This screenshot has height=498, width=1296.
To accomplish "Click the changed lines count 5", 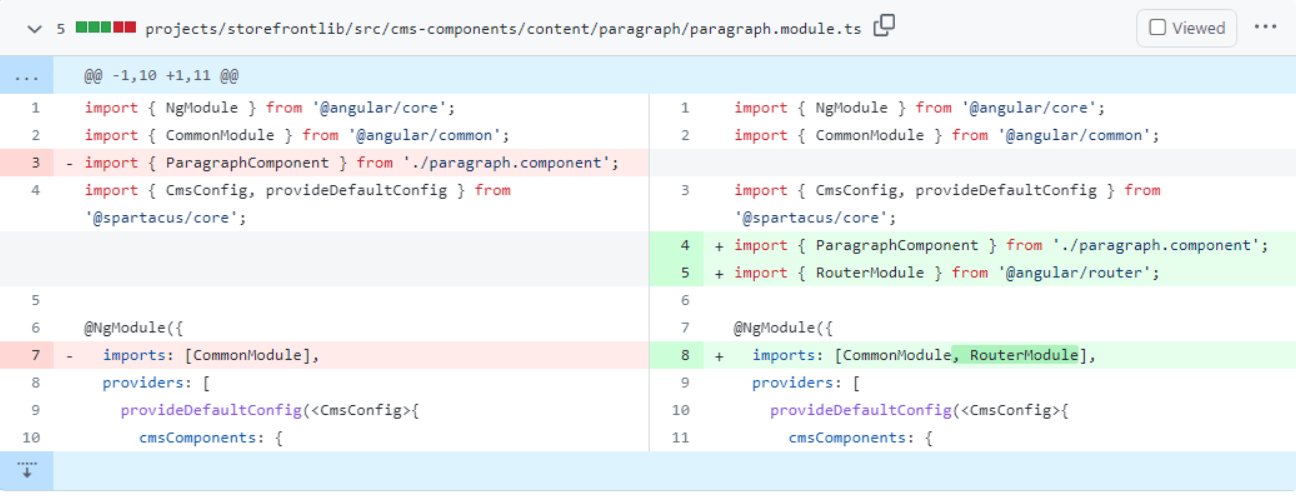I will 61,29.
